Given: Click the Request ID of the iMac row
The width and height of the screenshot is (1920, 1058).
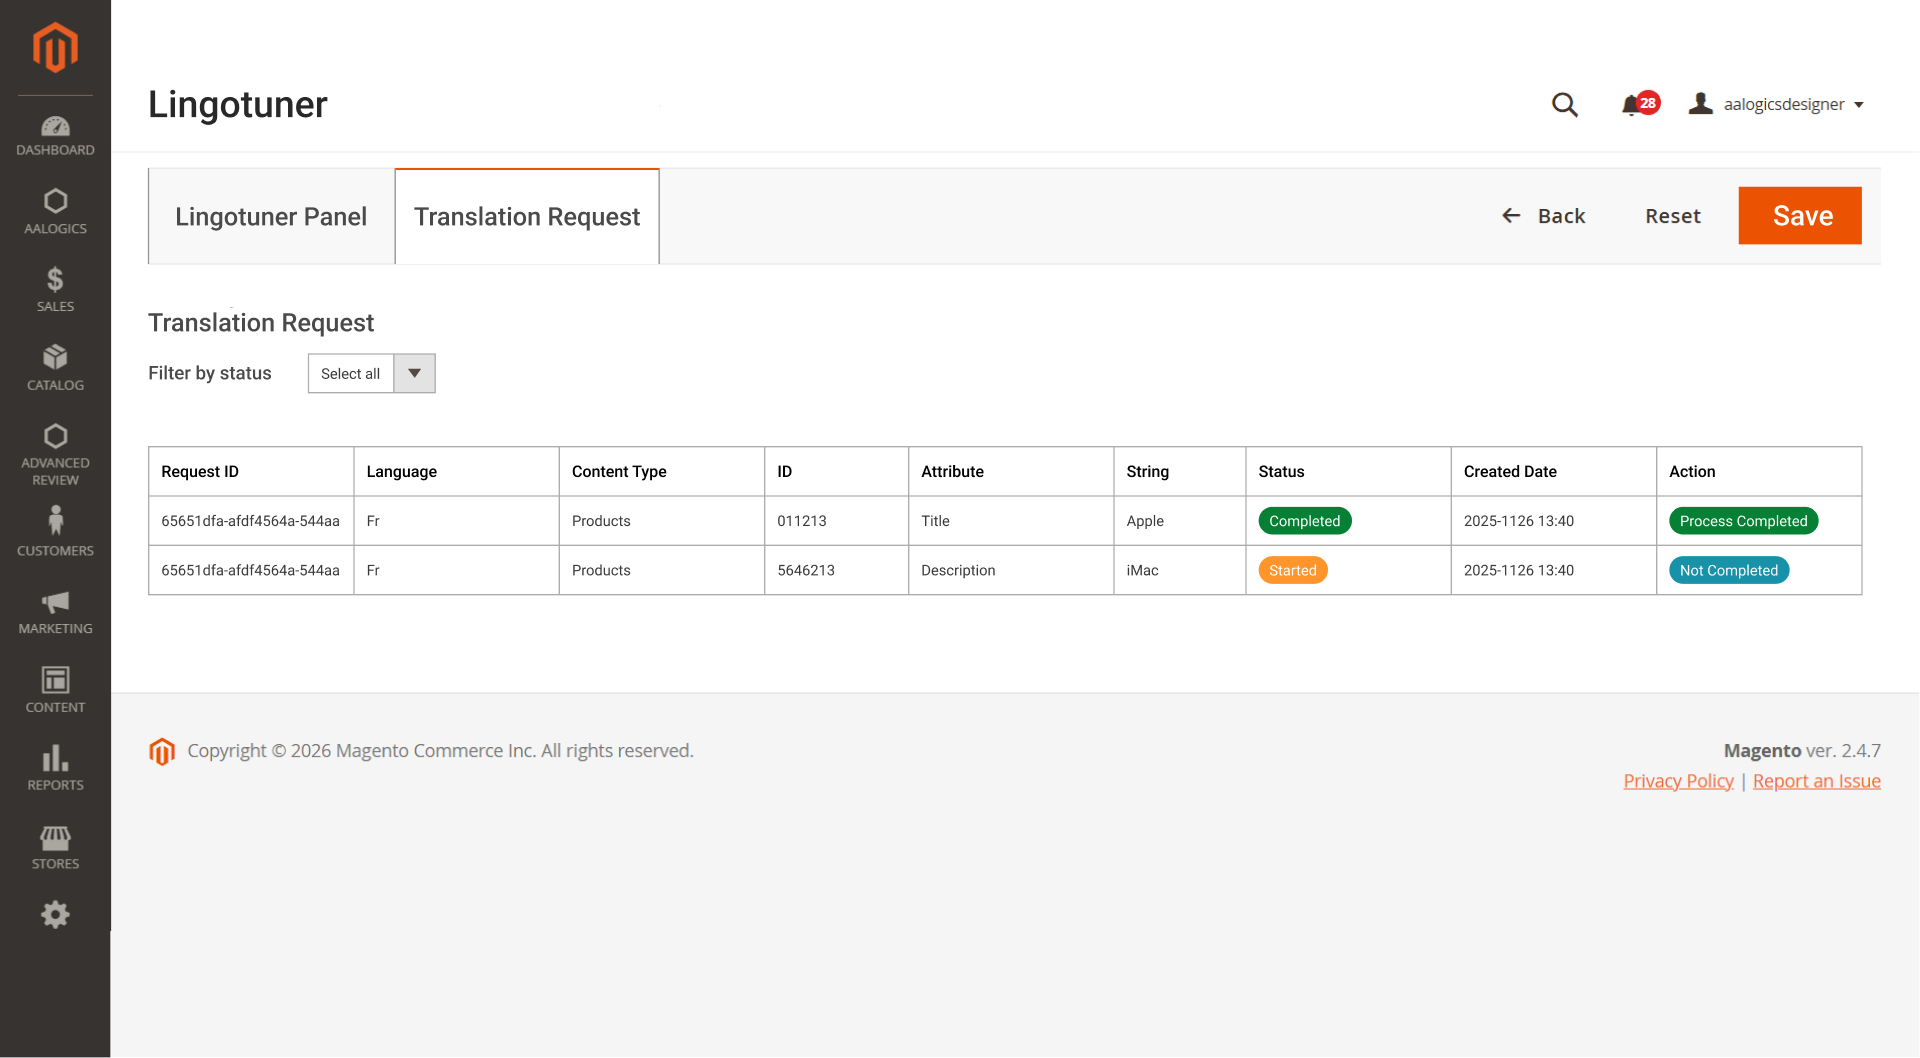Looking at the screenshot, I should [x=250, y=570].
